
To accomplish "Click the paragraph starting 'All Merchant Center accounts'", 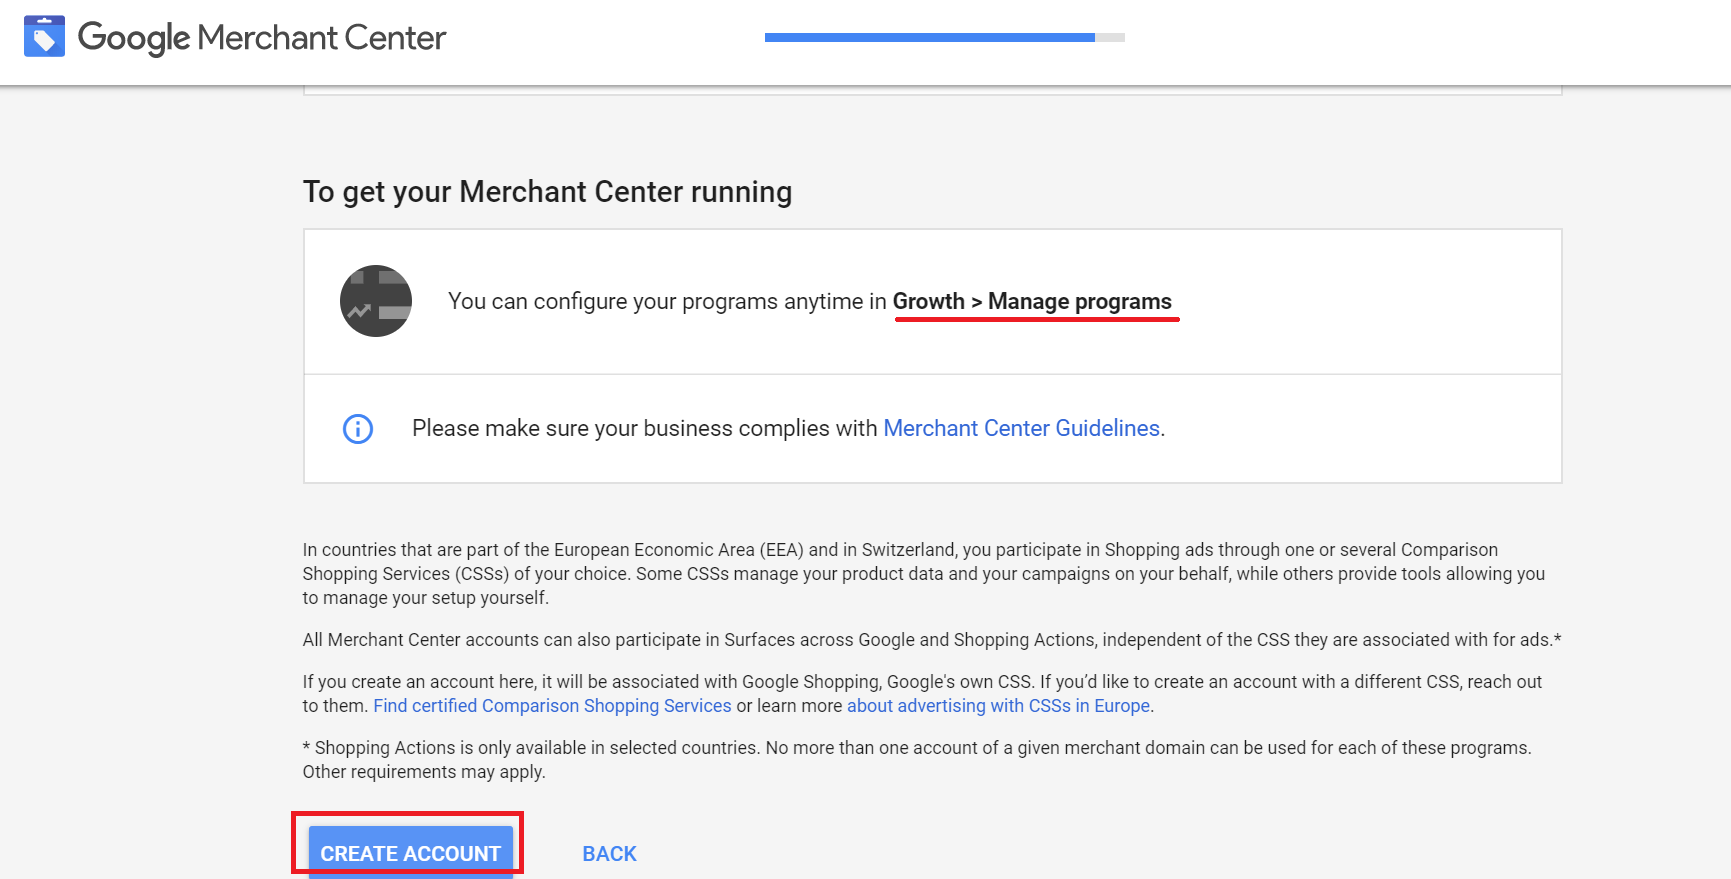I will [932, 640].
